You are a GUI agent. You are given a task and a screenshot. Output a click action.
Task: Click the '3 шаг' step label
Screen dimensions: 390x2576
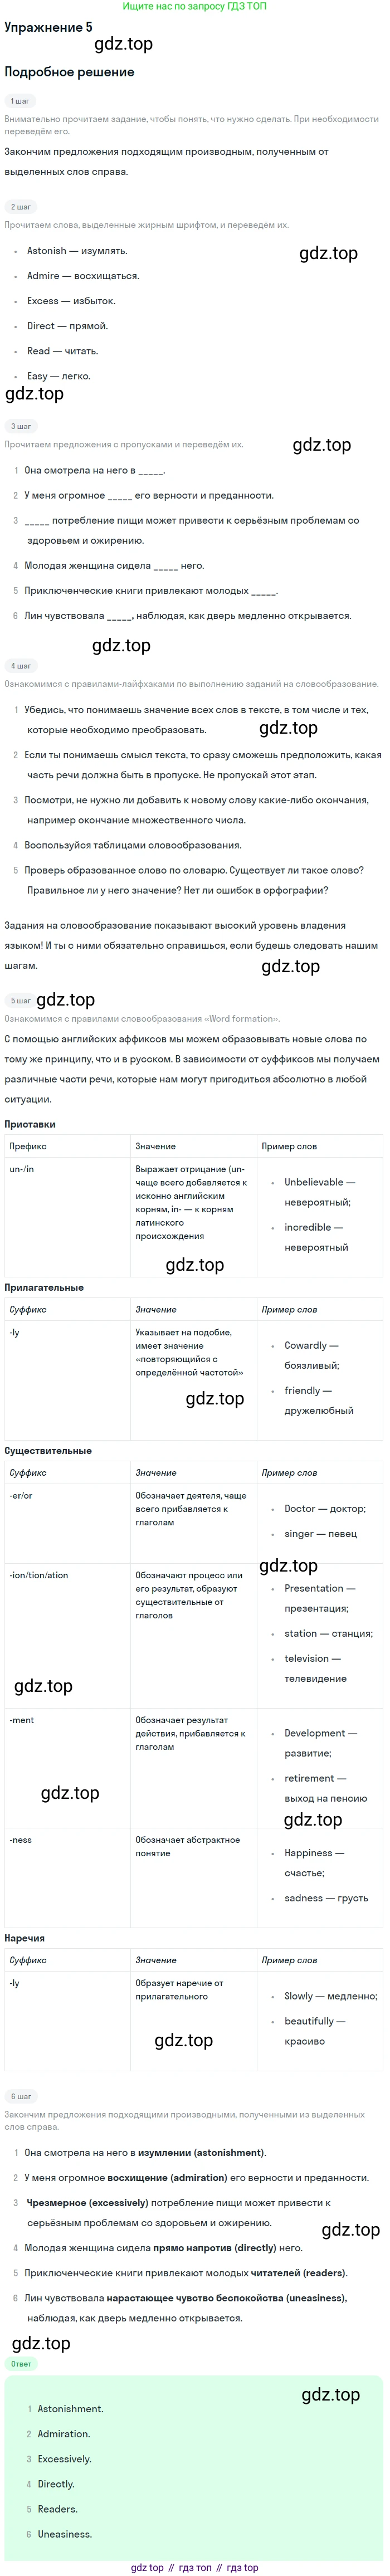click(20, 426)
